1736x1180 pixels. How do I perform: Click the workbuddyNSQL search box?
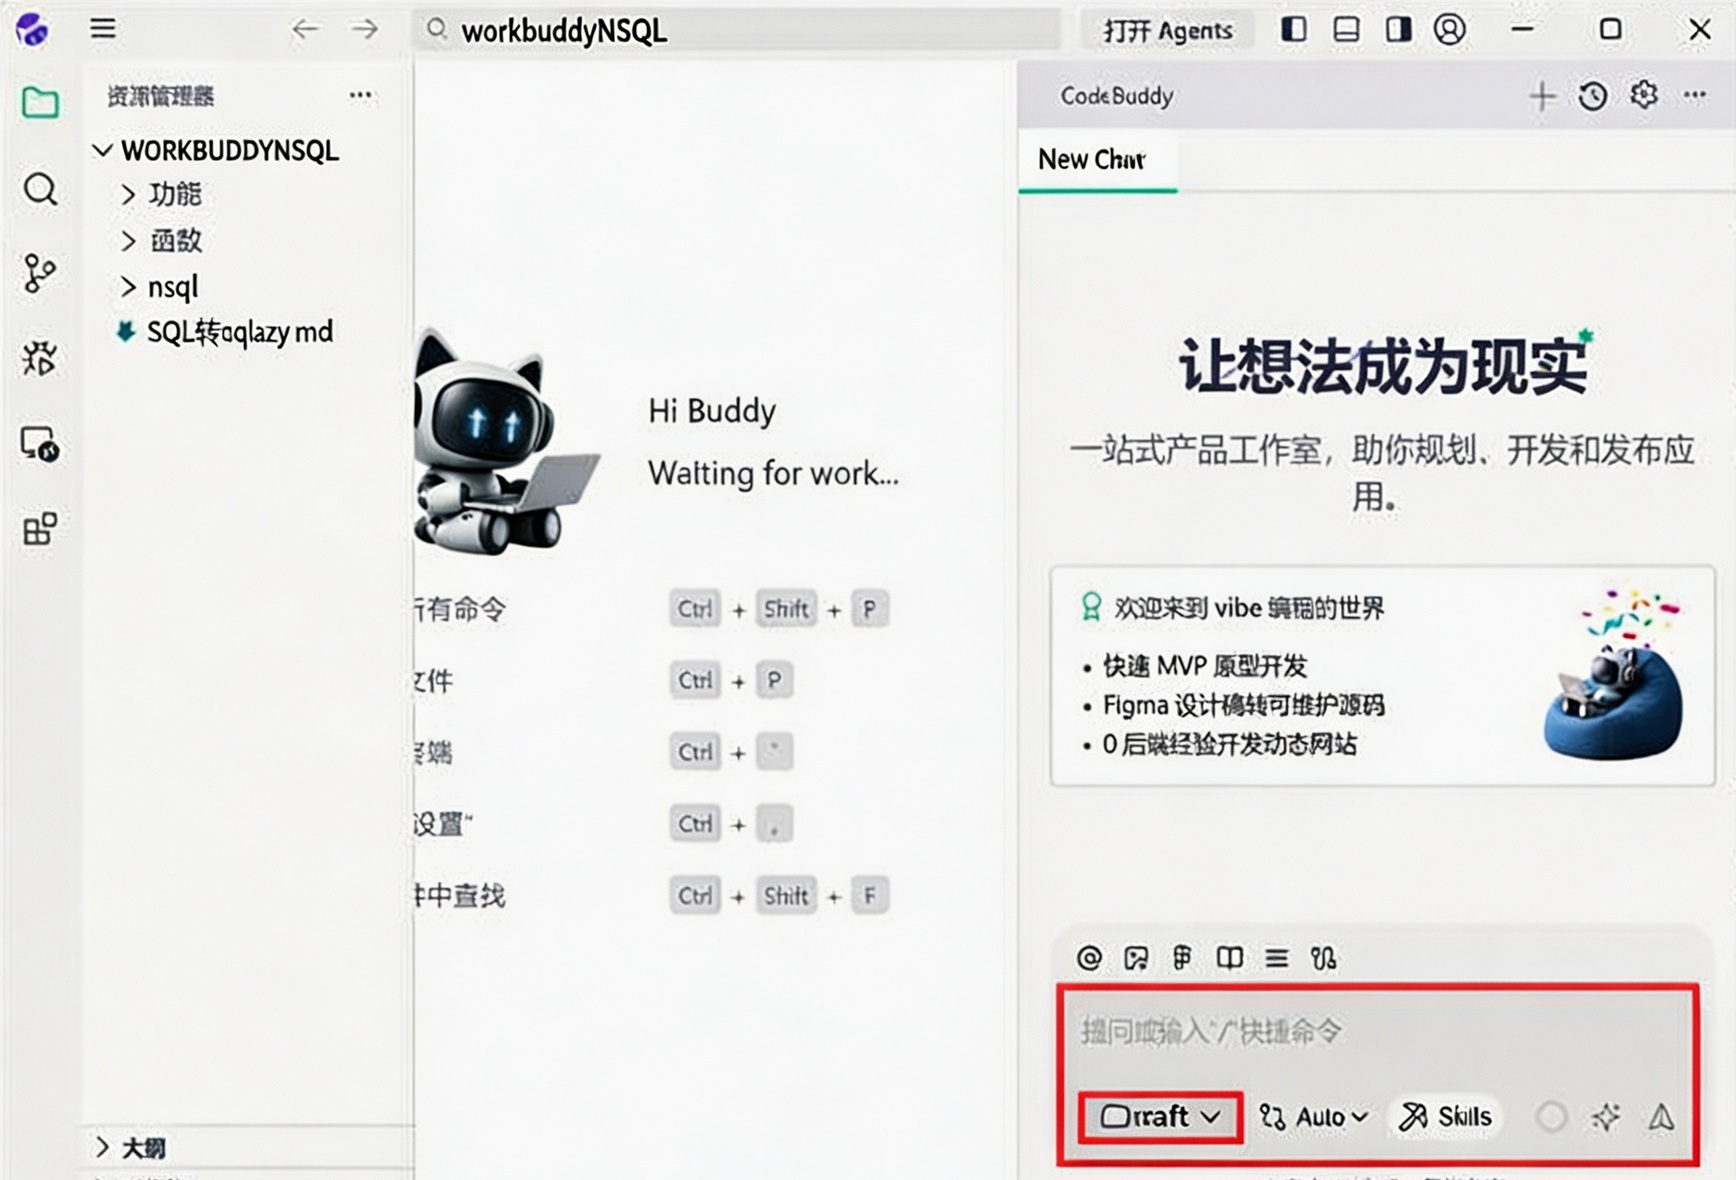[x=736, y=30]
